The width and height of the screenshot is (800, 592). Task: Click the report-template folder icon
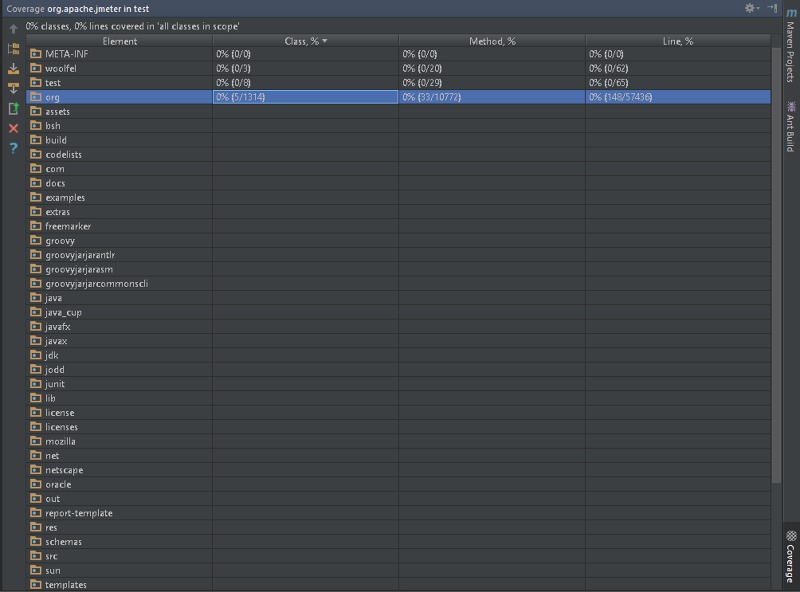[35, 513]
